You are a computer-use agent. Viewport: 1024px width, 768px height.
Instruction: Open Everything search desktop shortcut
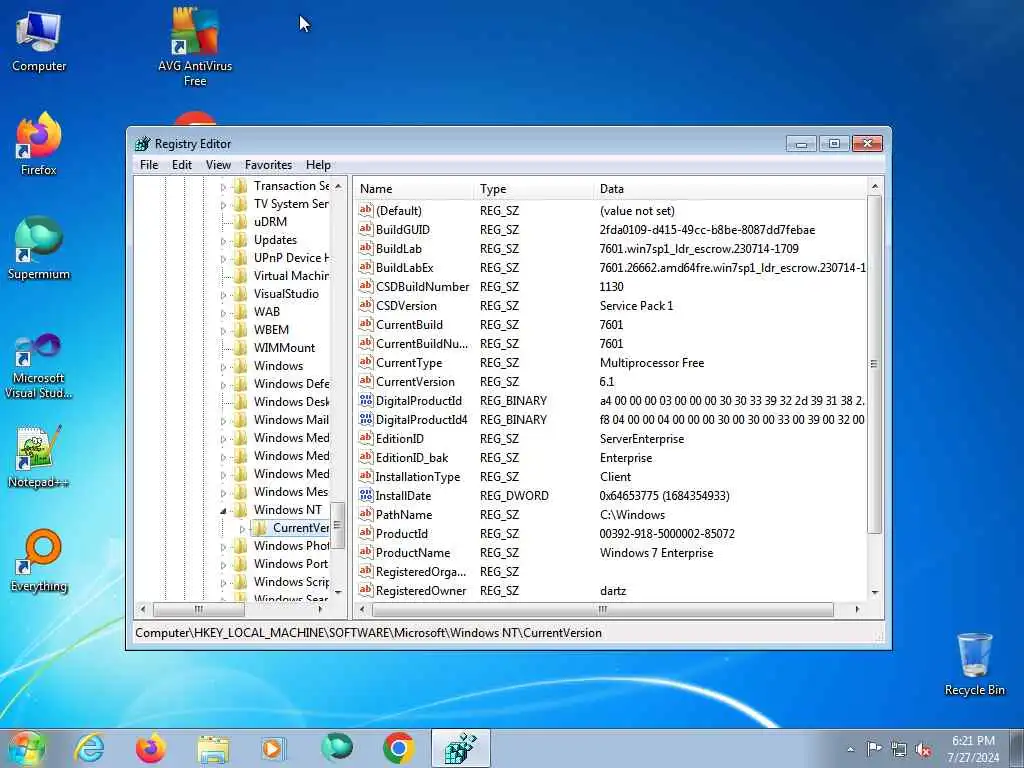[39, 561]
